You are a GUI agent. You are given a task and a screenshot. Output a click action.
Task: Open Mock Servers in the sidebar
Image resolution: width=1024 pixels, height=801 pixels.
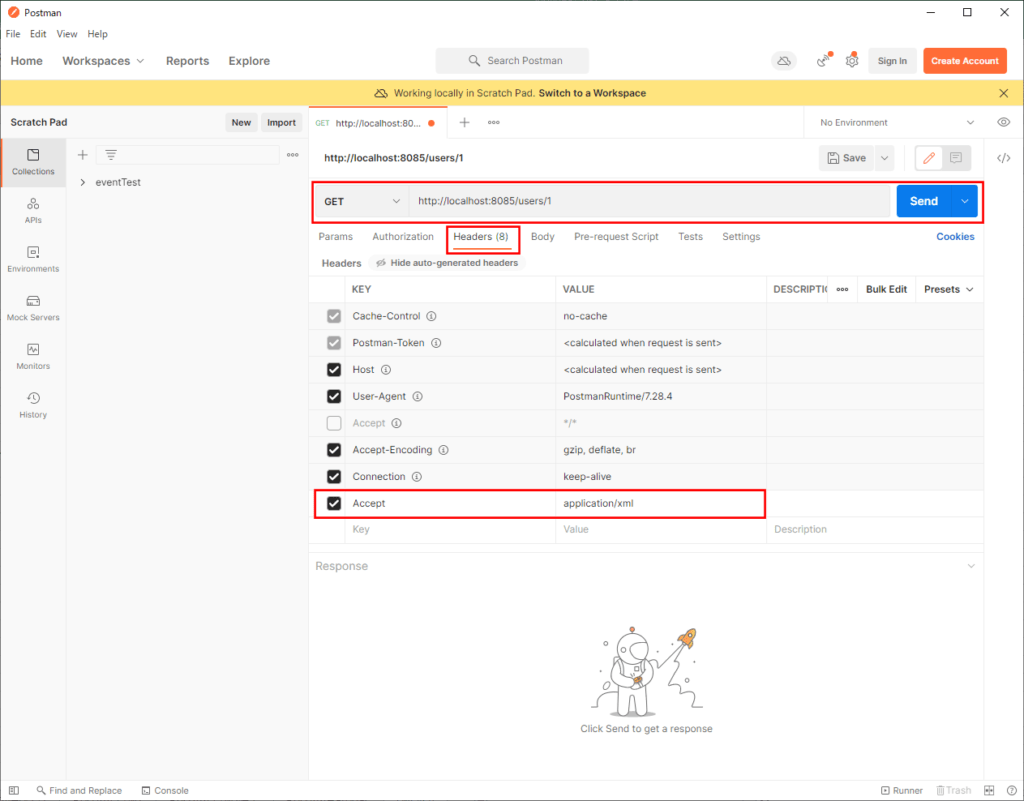click(33, 308)
